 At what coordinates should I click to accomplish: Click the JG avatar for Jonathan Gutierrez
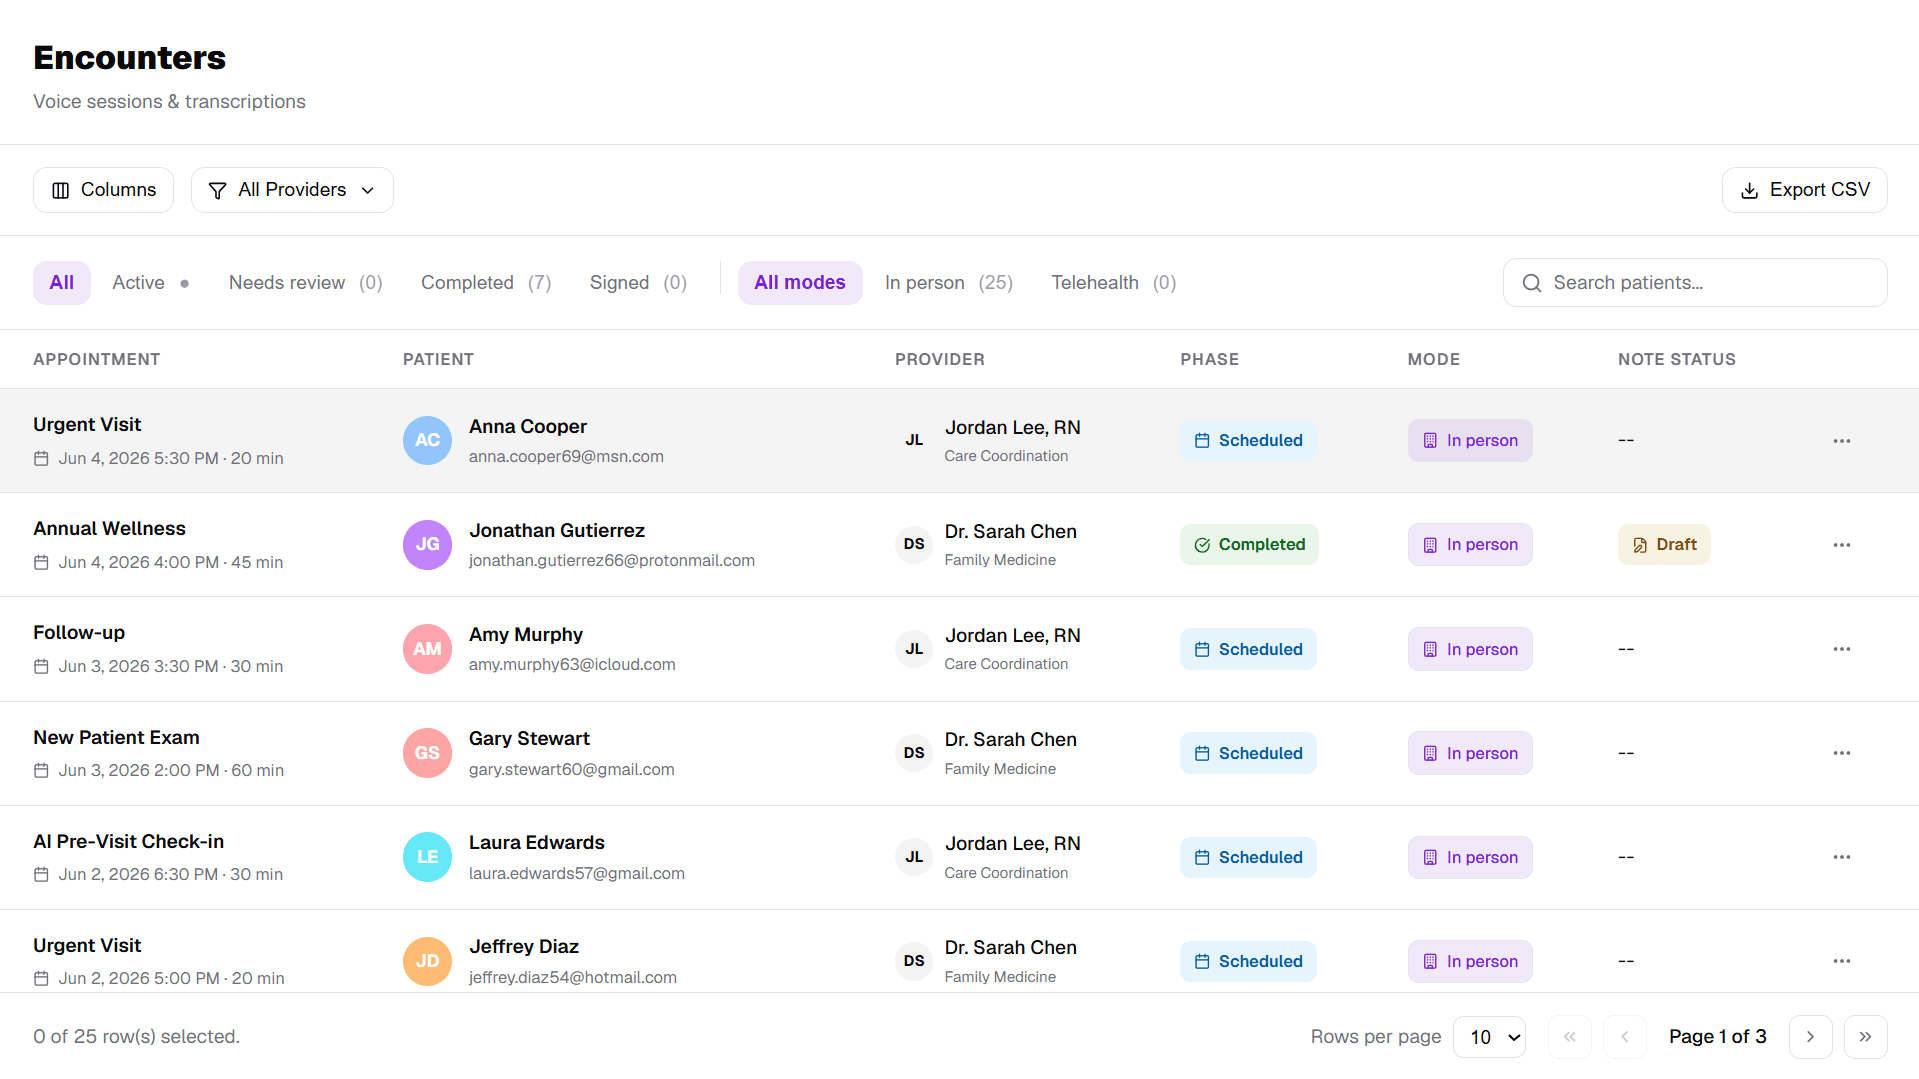pos(427,545)
